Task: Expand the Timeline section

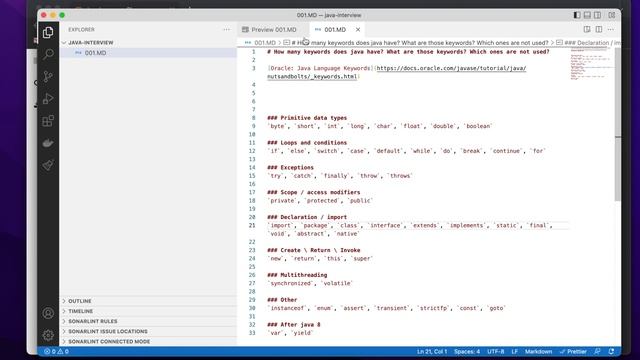Action: click(x=80, y=311)
